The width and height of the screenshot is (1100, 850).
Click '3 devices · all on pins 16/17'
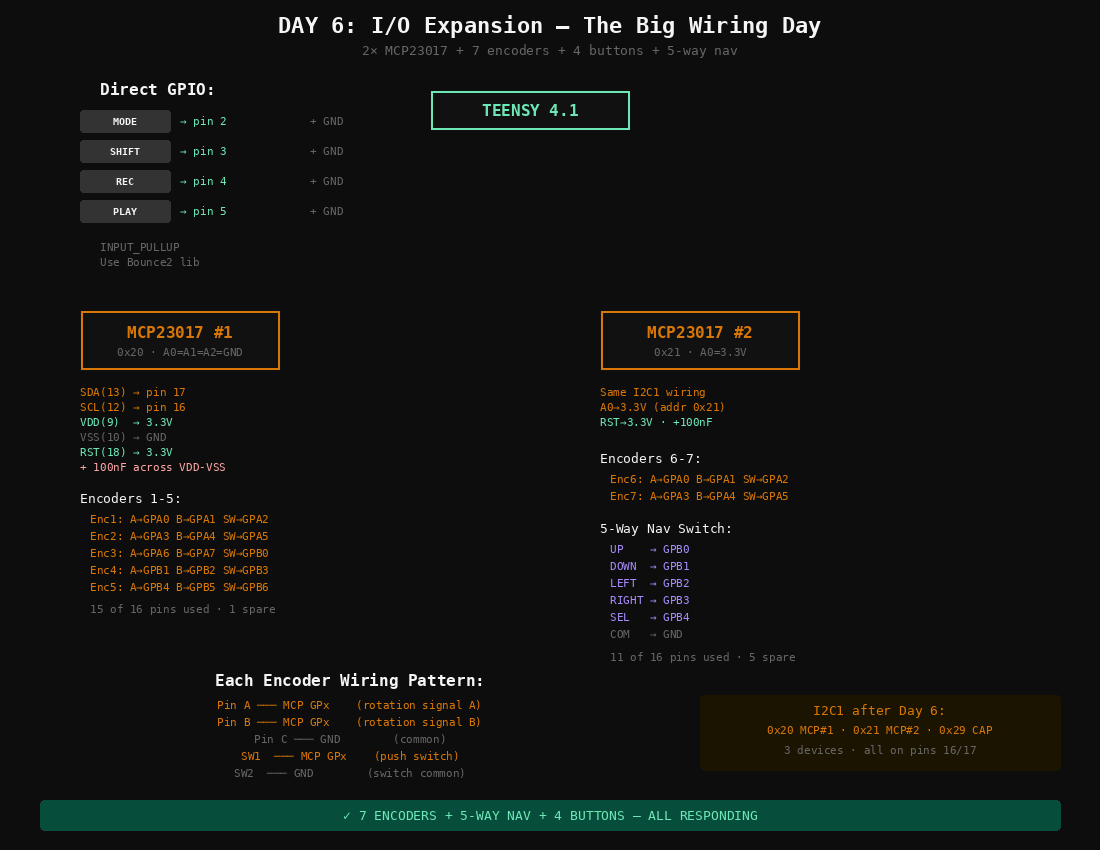pyautogui.click(x=880, y=750)
